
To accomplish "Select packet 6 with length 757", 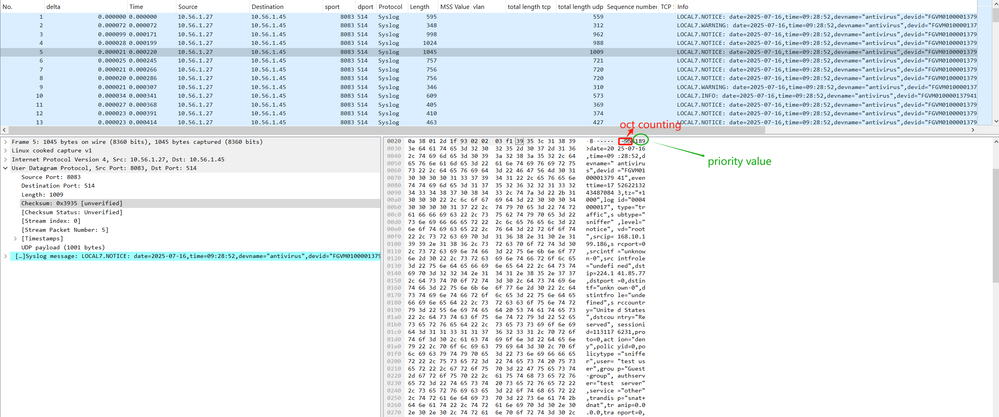I will [x=489, y=60].
